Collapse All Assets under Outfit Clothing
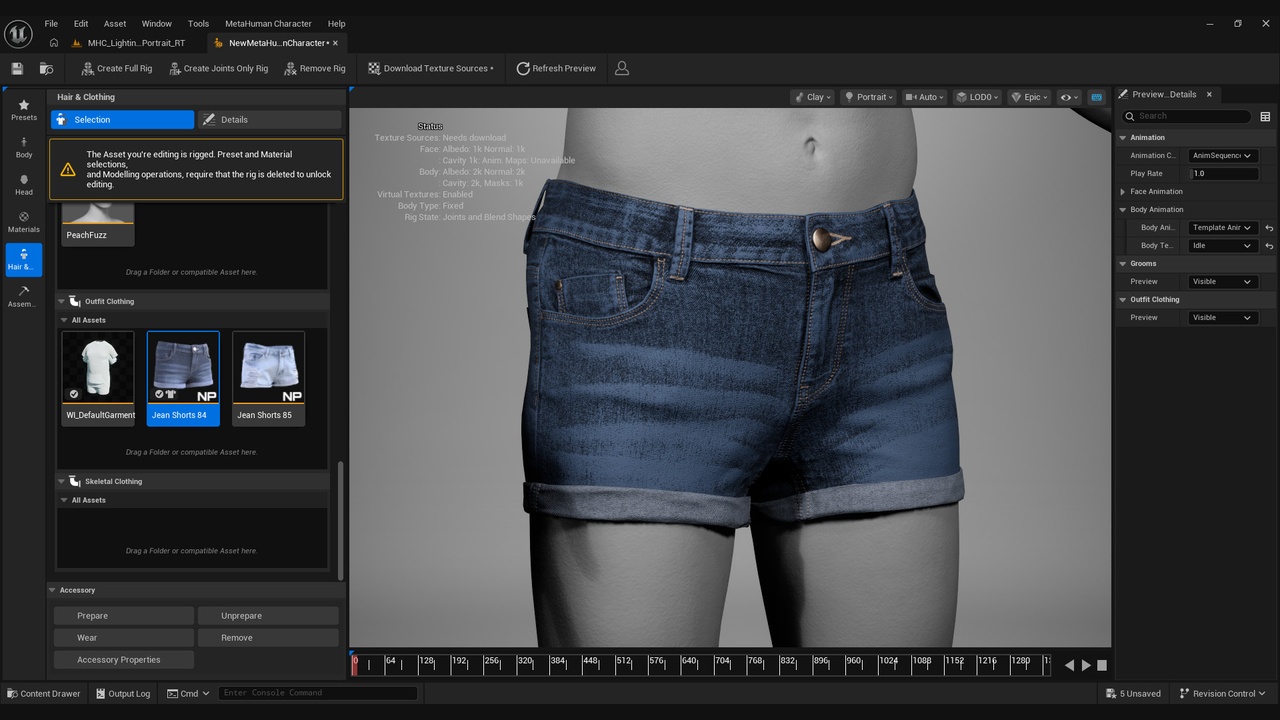Image resolution: width=1280 pixels, height=720 pixels. (x=64, y=320)
